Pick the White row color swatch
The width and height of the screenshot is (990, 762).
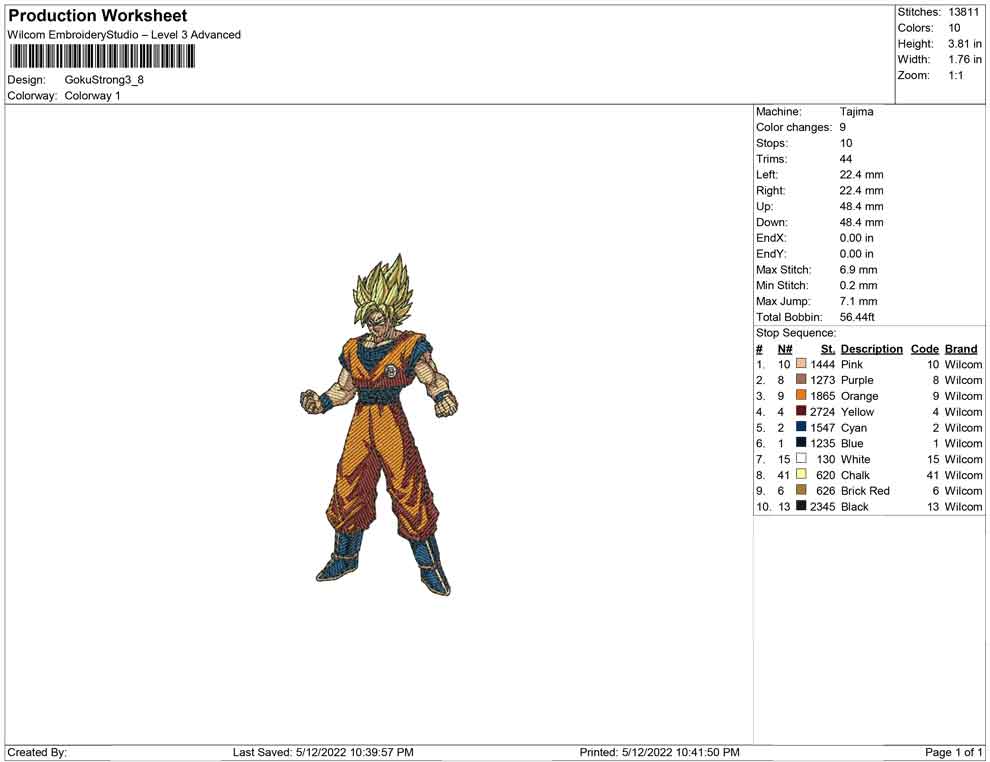801,458
